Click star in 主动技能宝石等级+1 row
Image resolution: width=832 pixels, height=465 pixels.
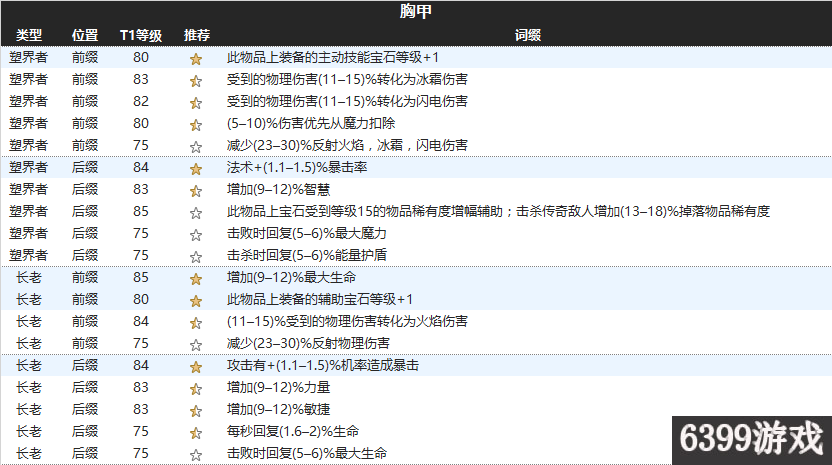click(x=196, y=59)
